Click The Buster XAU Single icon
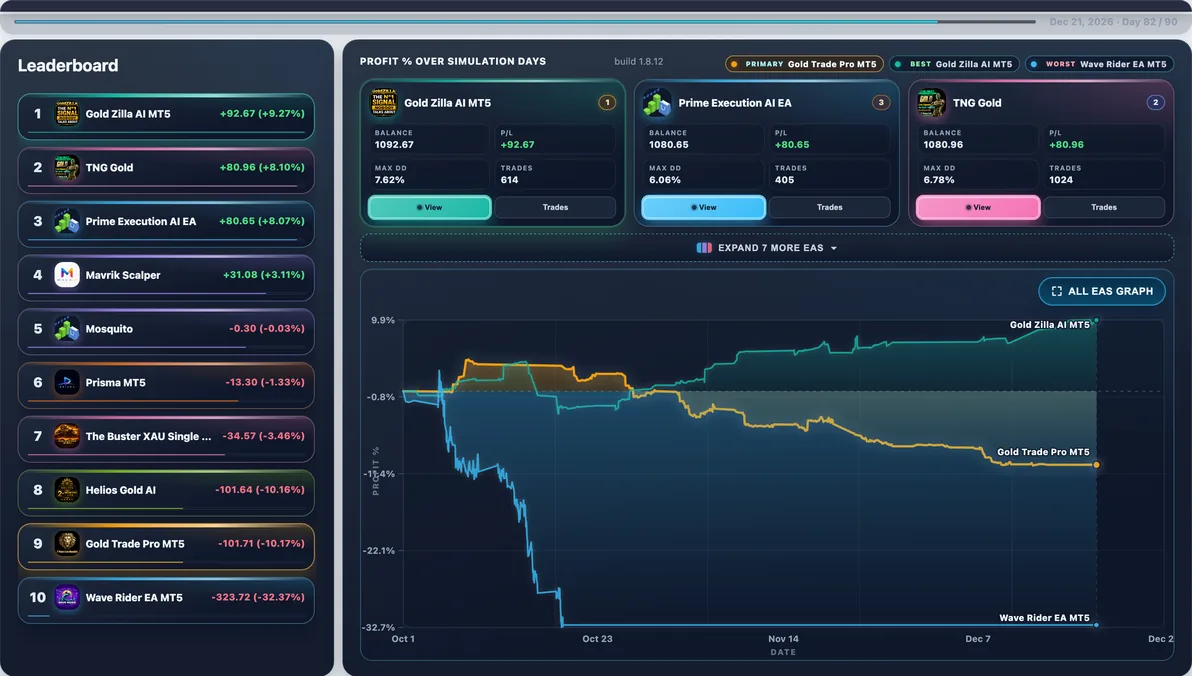This screenshot has height=676, width=1192. [x=66, y=436]
